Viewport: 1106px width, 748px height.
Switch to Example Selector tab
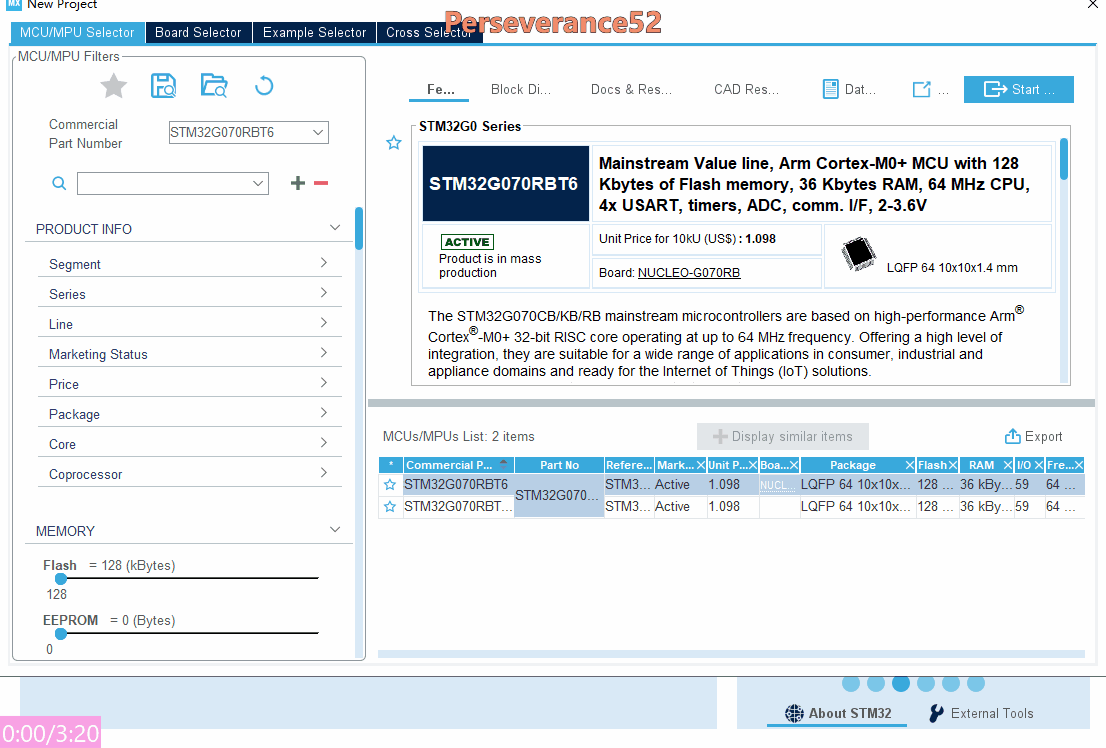tap(315, 32)
